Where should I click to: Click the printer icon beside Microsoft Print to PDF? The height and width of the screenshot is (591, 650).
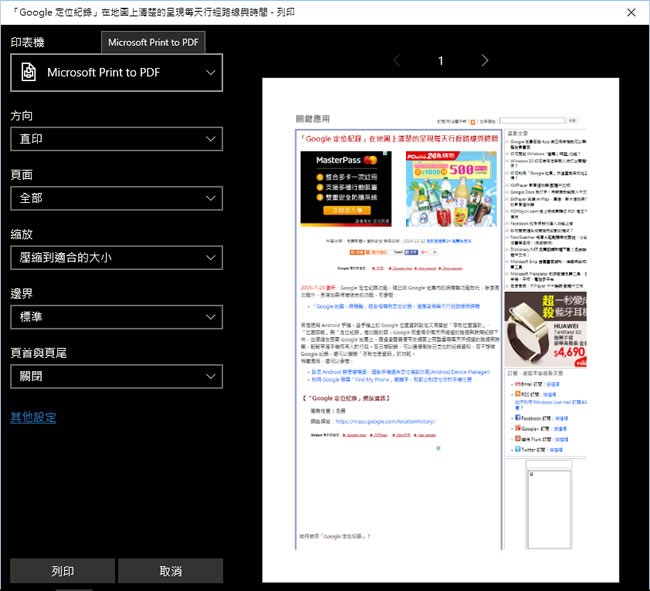click(x=29, y=72)
